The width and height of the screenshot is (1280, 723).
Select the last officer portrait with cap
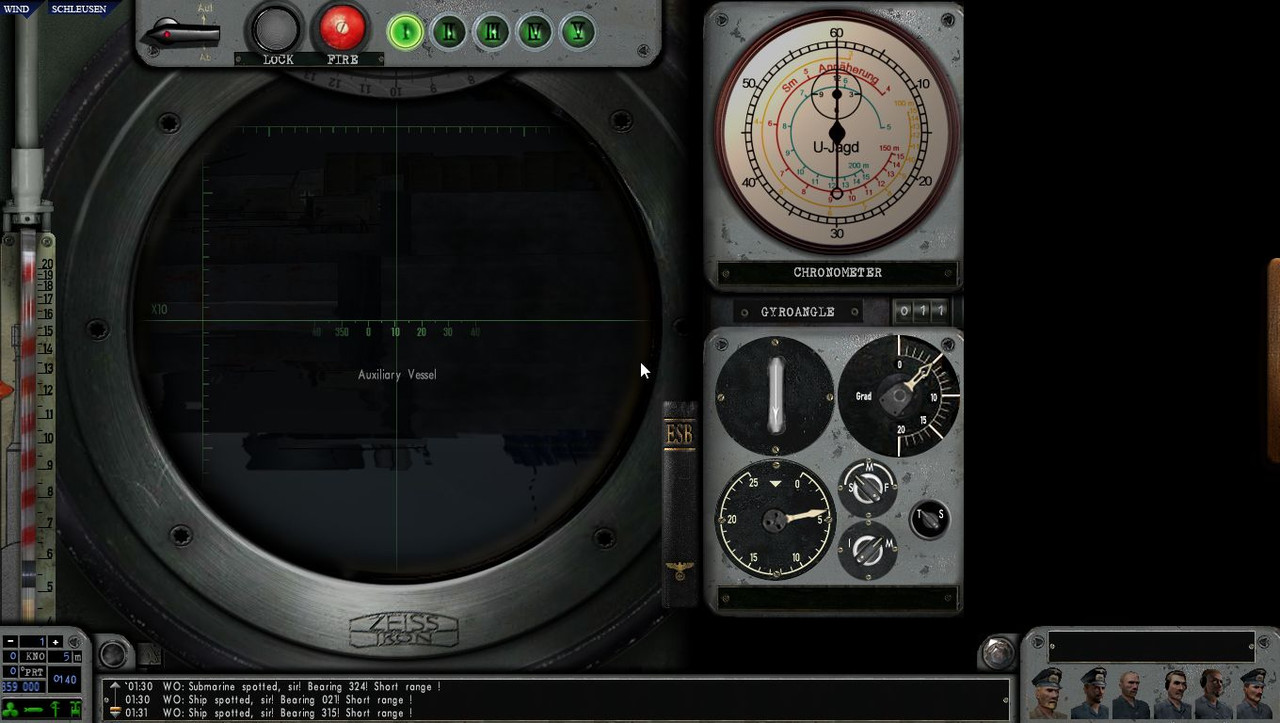pyautogui.click(x=1254, y=693)
